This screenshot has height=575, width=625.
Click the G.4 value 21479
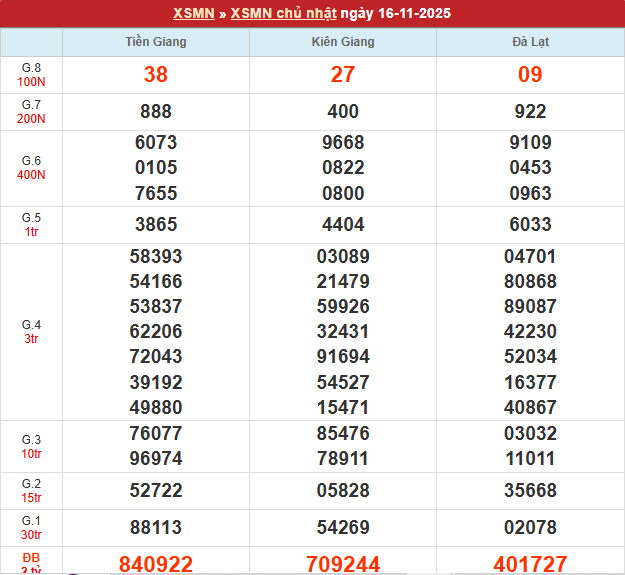tap(343, 281)
